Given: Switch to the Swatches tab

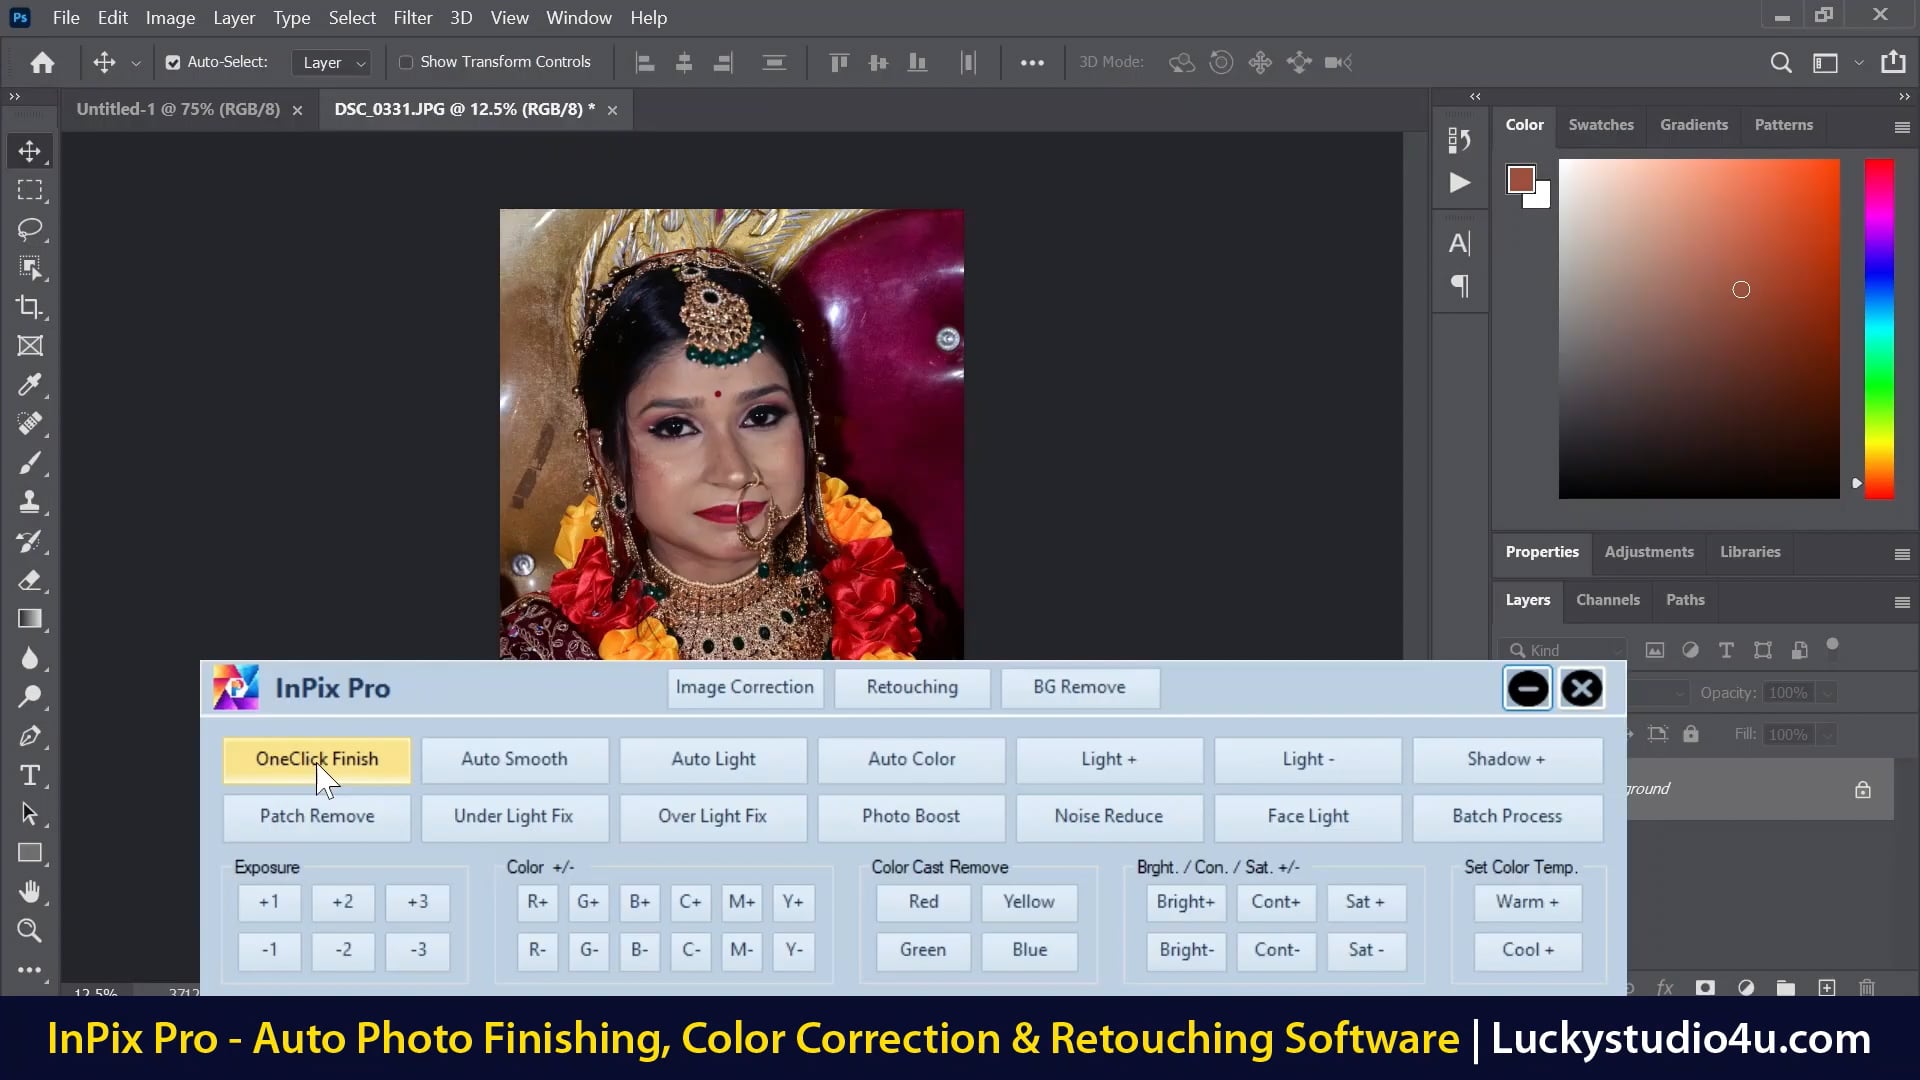Looking at the screenshot, I should pos(1601,125).
